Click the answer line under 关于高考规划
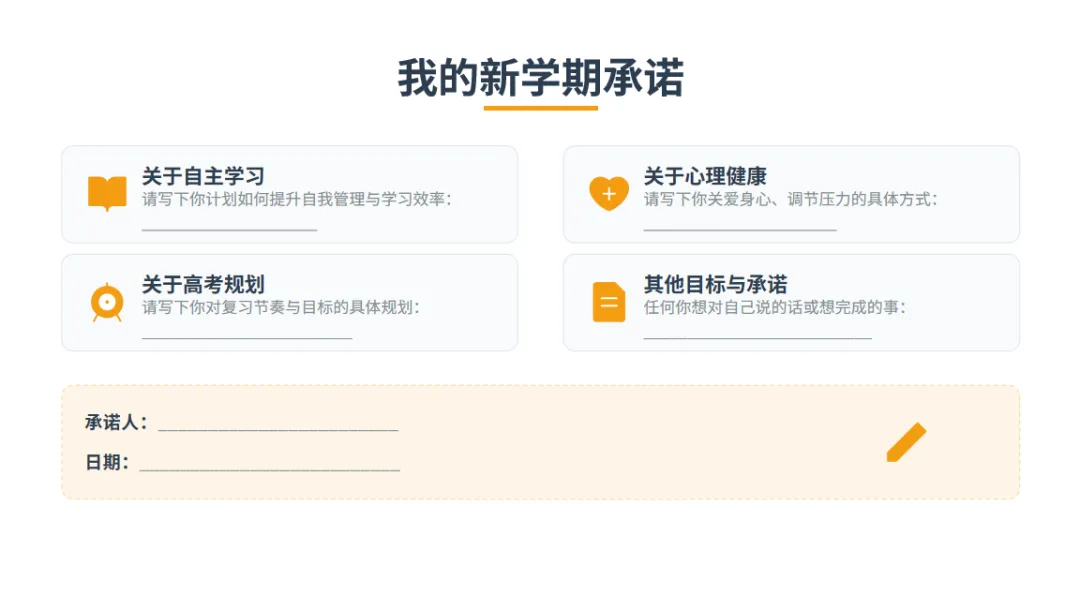This screenshot has width=1080, height=610. [x=247, y=338]
